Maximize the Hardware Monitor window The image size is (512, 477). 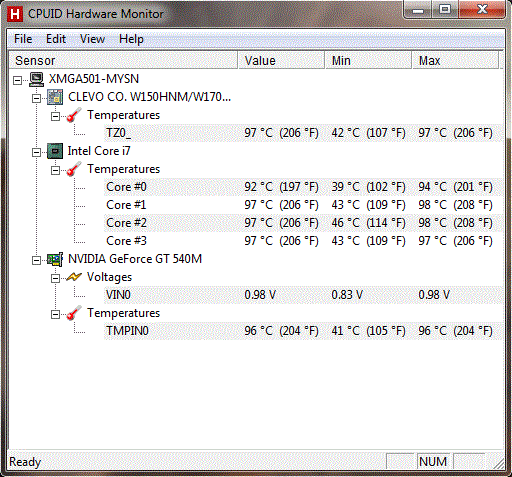tap(445, 9)
